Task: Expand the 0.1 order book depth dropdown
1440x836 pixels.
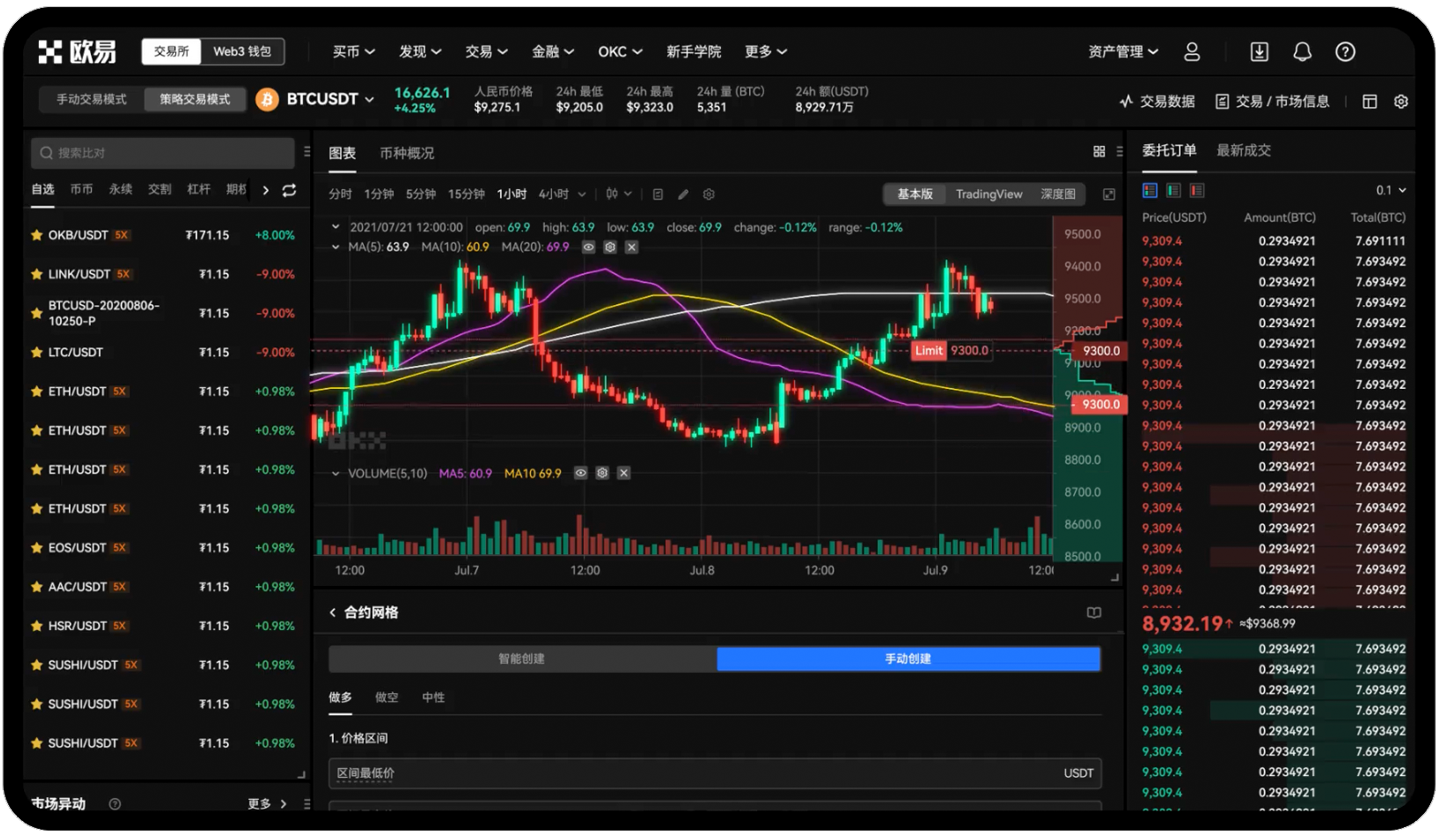Action: 1391,190
